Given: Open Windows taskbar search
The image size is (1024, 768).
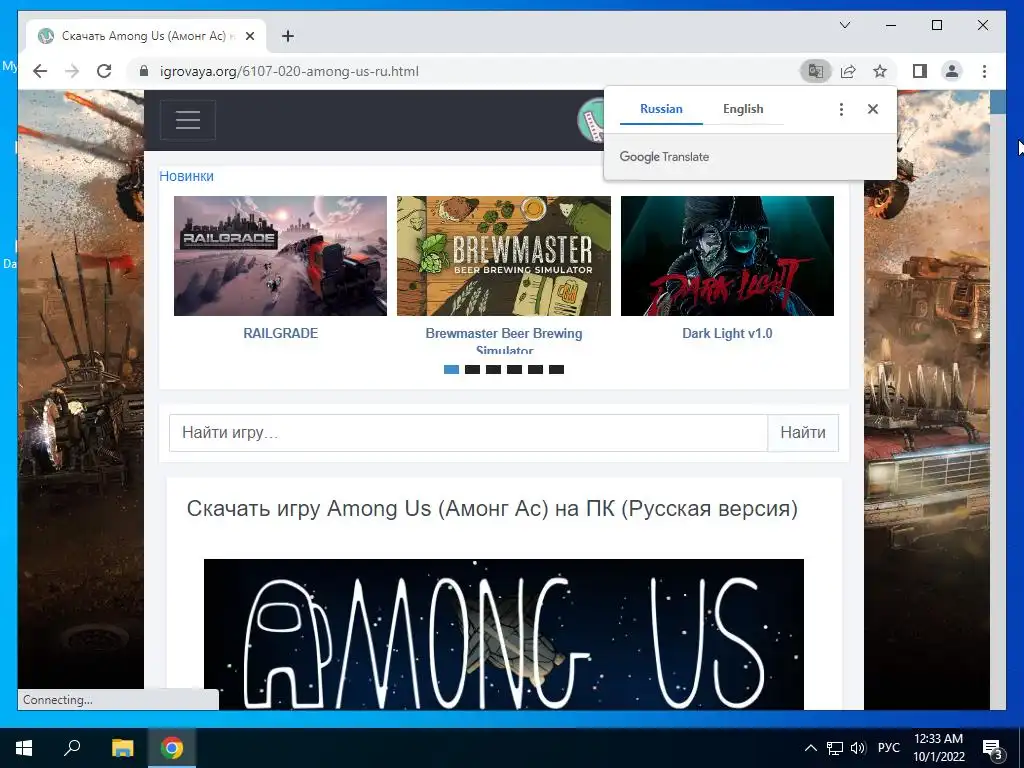Looking at the screenshot, I should [x=72, y=748].
